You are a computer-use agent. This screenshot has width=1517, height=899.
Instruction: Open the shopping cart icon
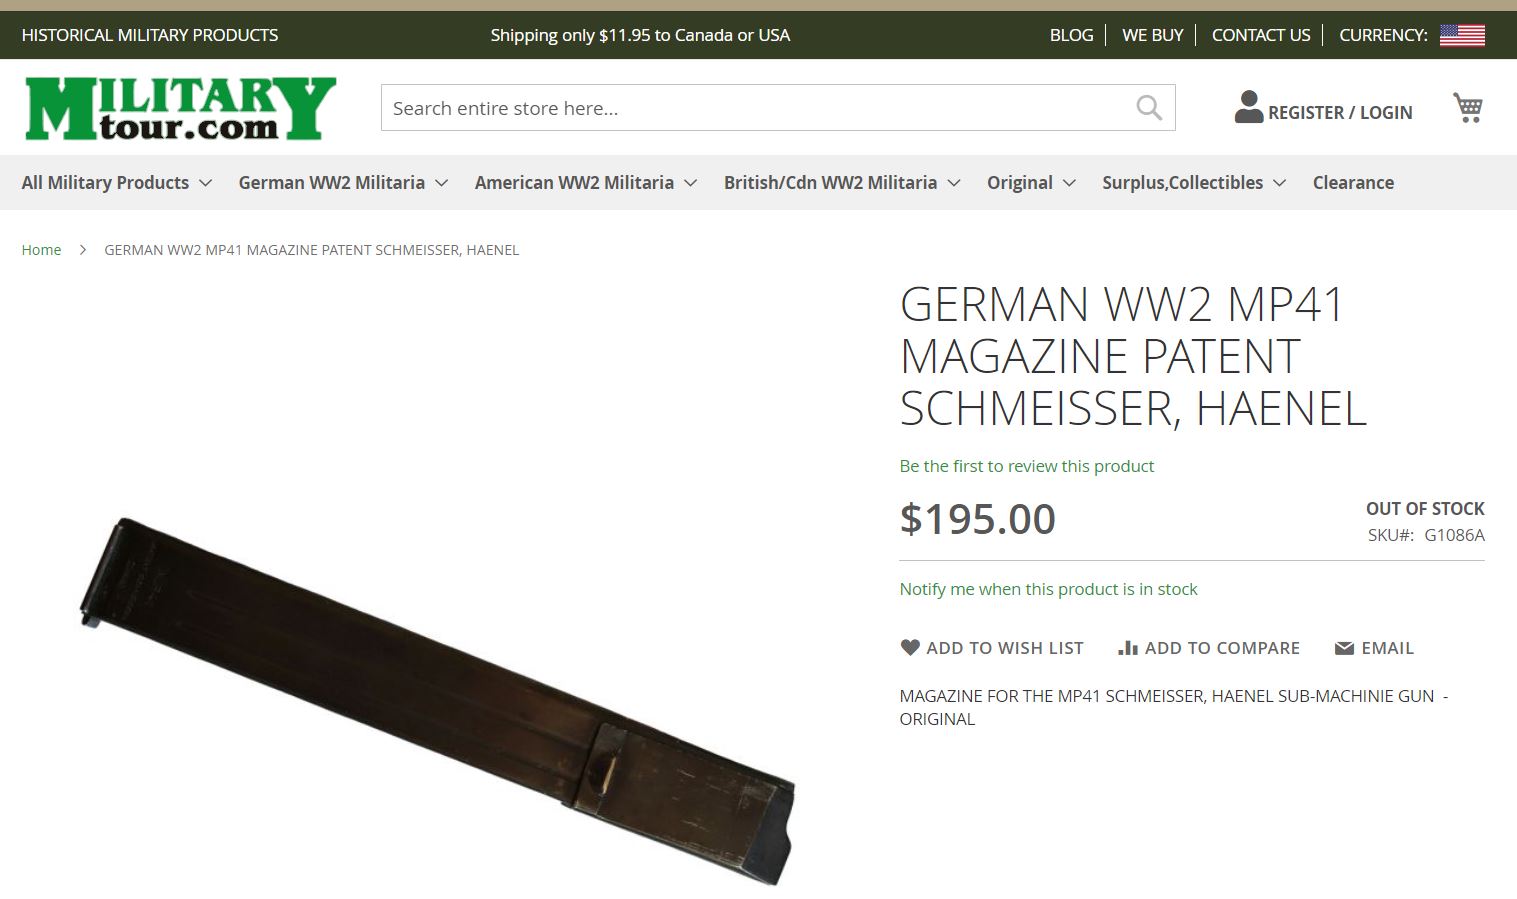(x=1467, y=107)
